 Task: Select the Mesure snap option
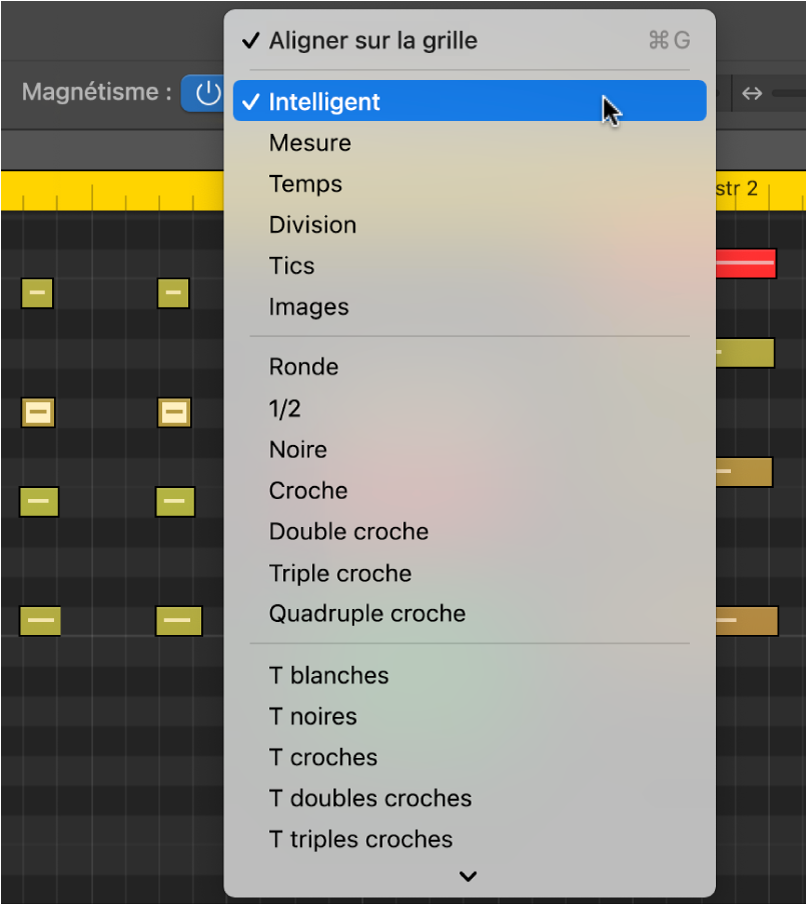[x=309, y=143]
